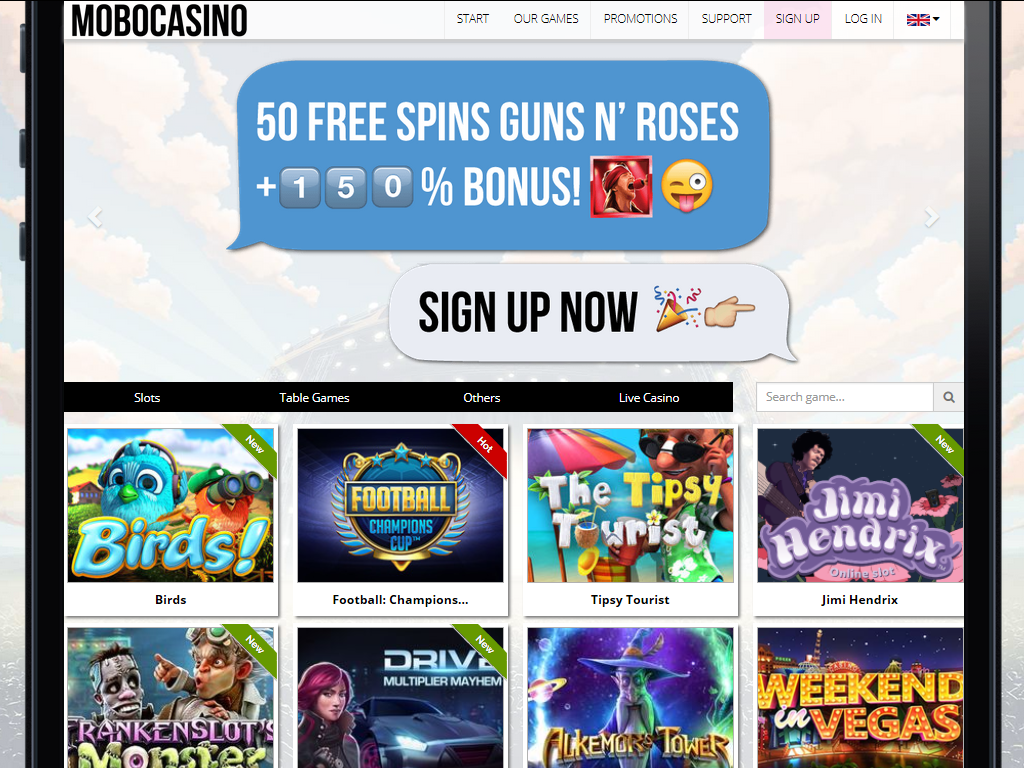Click the Guns N' Roses singer image
1024x768 pixels.
pyautogui.click(x=621, y=186)
